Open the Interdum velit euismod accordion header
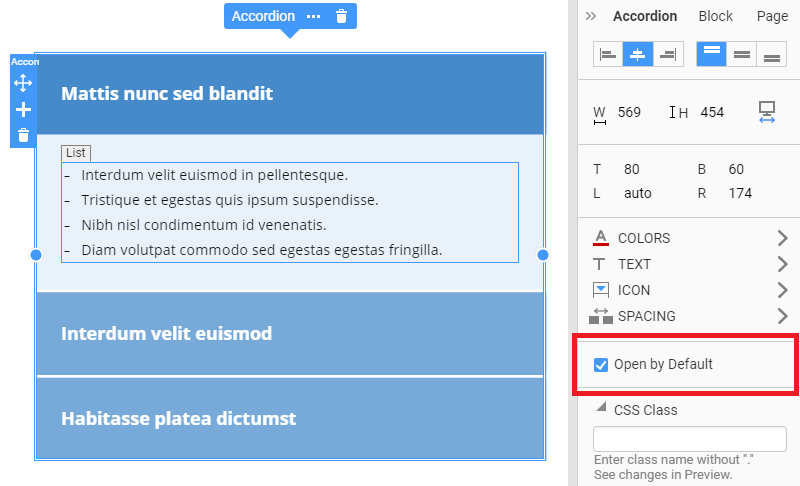The height and width of the screenshot is (486, 800). tap(290, 334)
